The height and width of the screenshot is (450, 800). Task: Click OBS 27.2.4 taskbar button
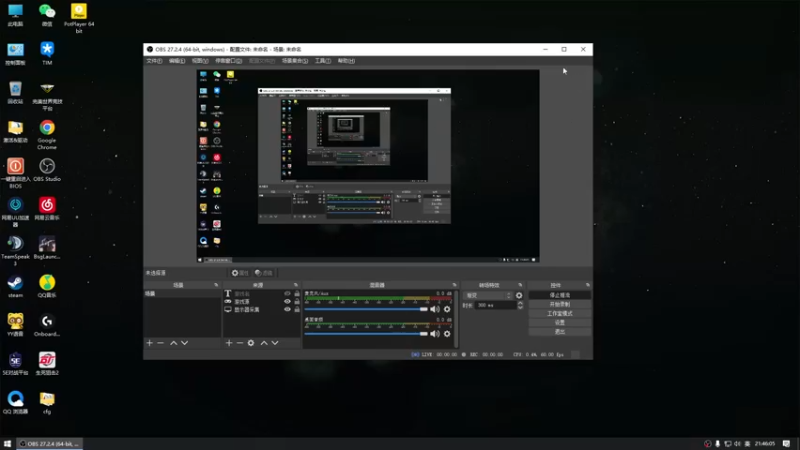tap(49, 444)
